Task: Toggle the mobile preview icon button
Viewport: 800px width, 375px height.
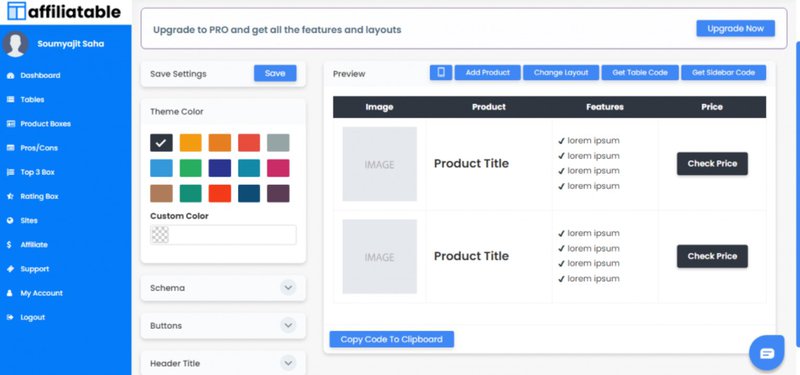Action: pyautogui.click(x=441, y=72)
